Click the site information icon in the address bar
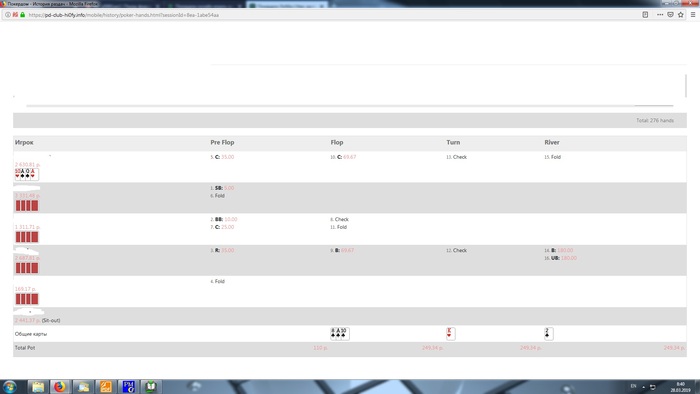 (8, 15)
